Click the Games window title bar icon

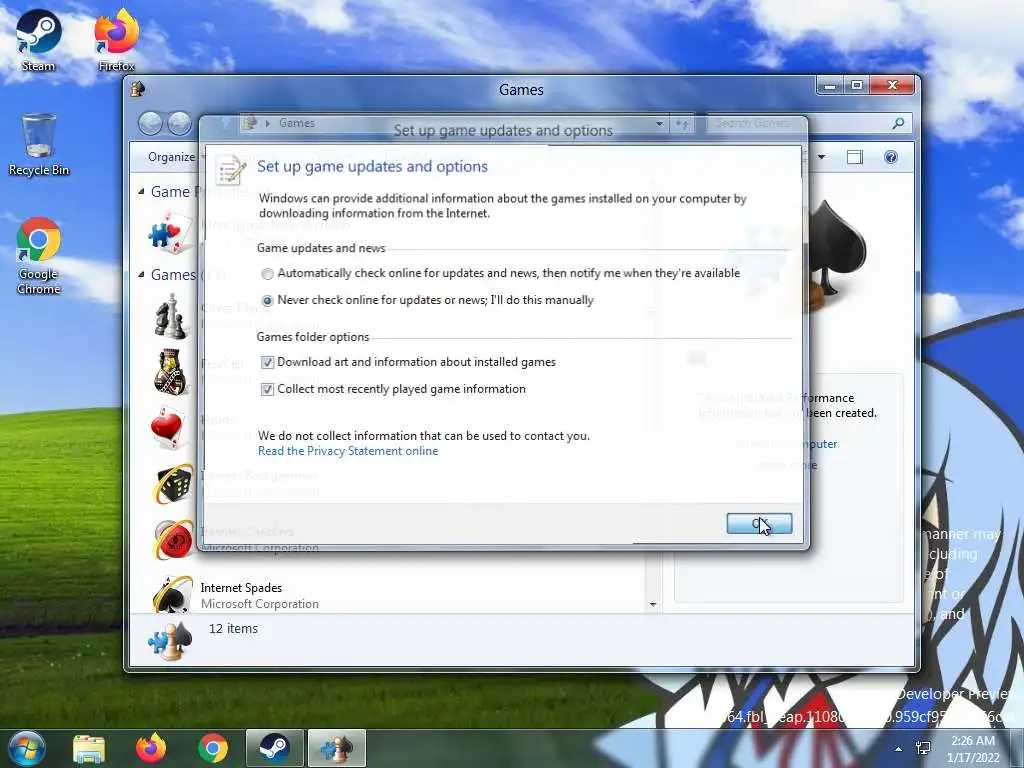138,89
